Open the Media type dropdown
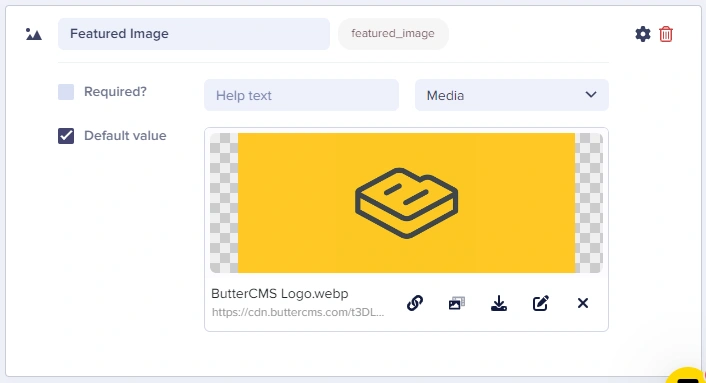The width and height of the screenshot is (706, 383). pos(511,95)
